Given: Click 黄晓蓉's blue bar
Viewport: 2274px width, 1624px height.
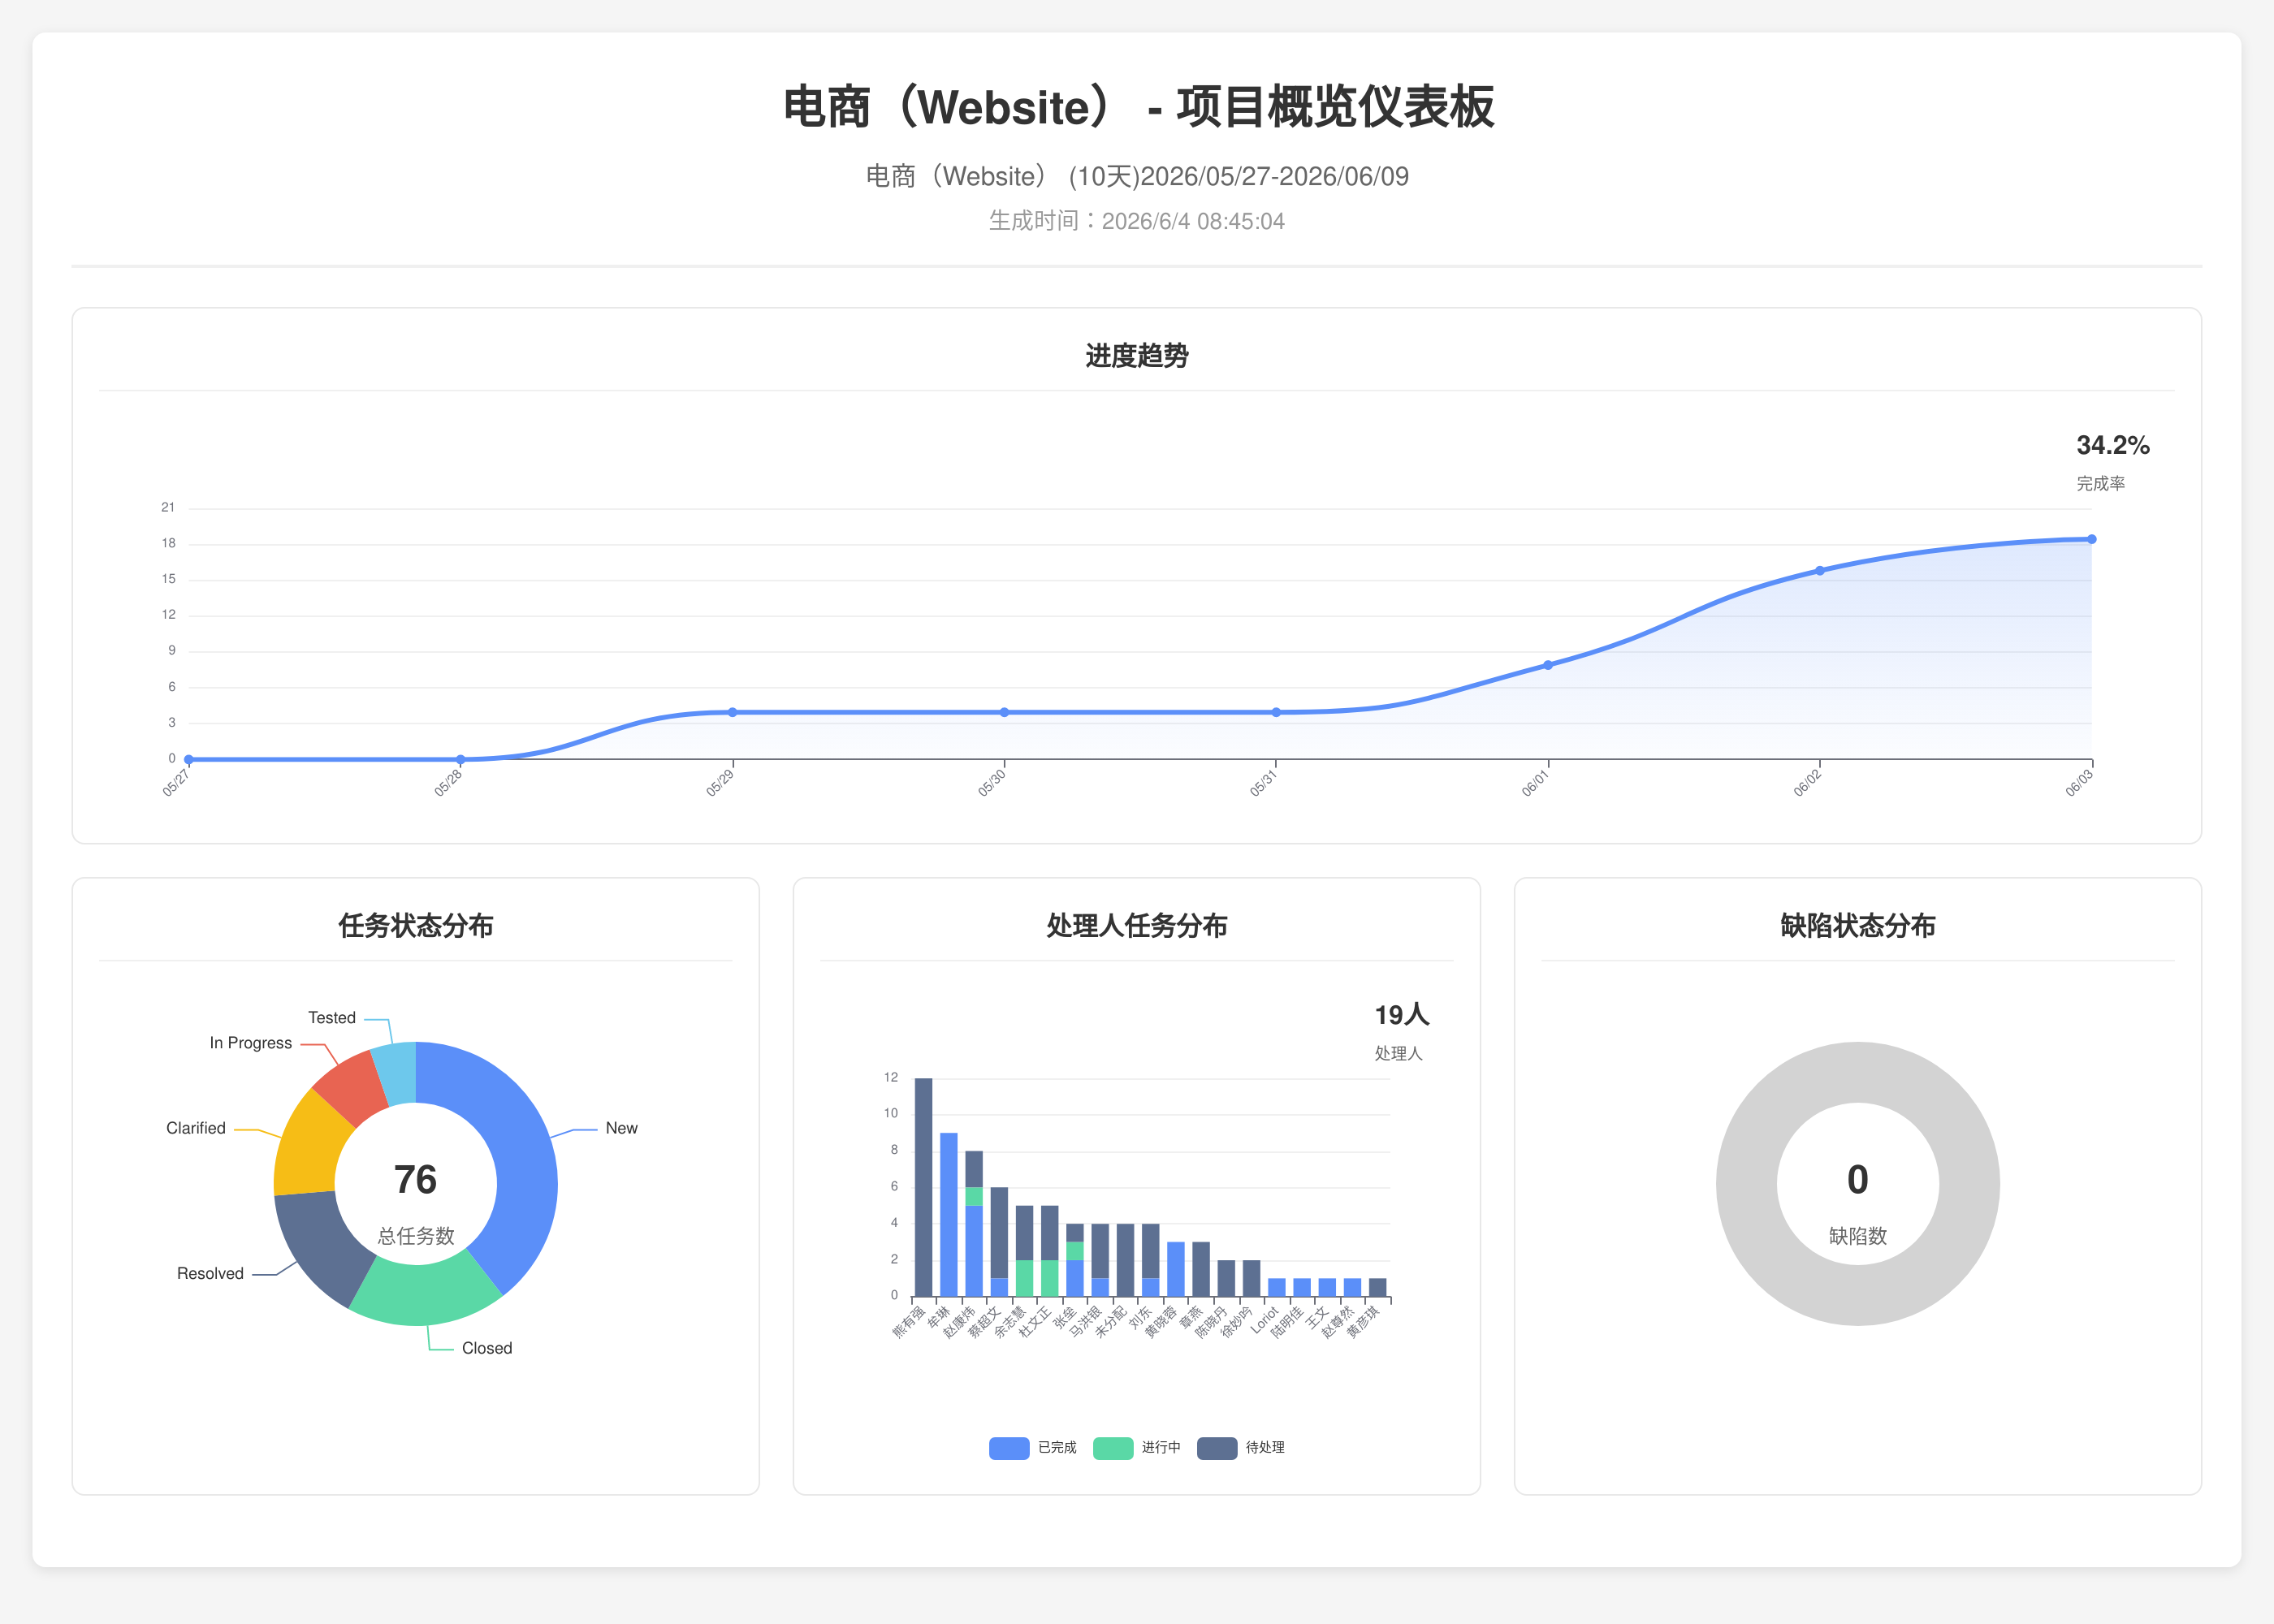Looking at the screenshot, I should coord(1176,1269).
